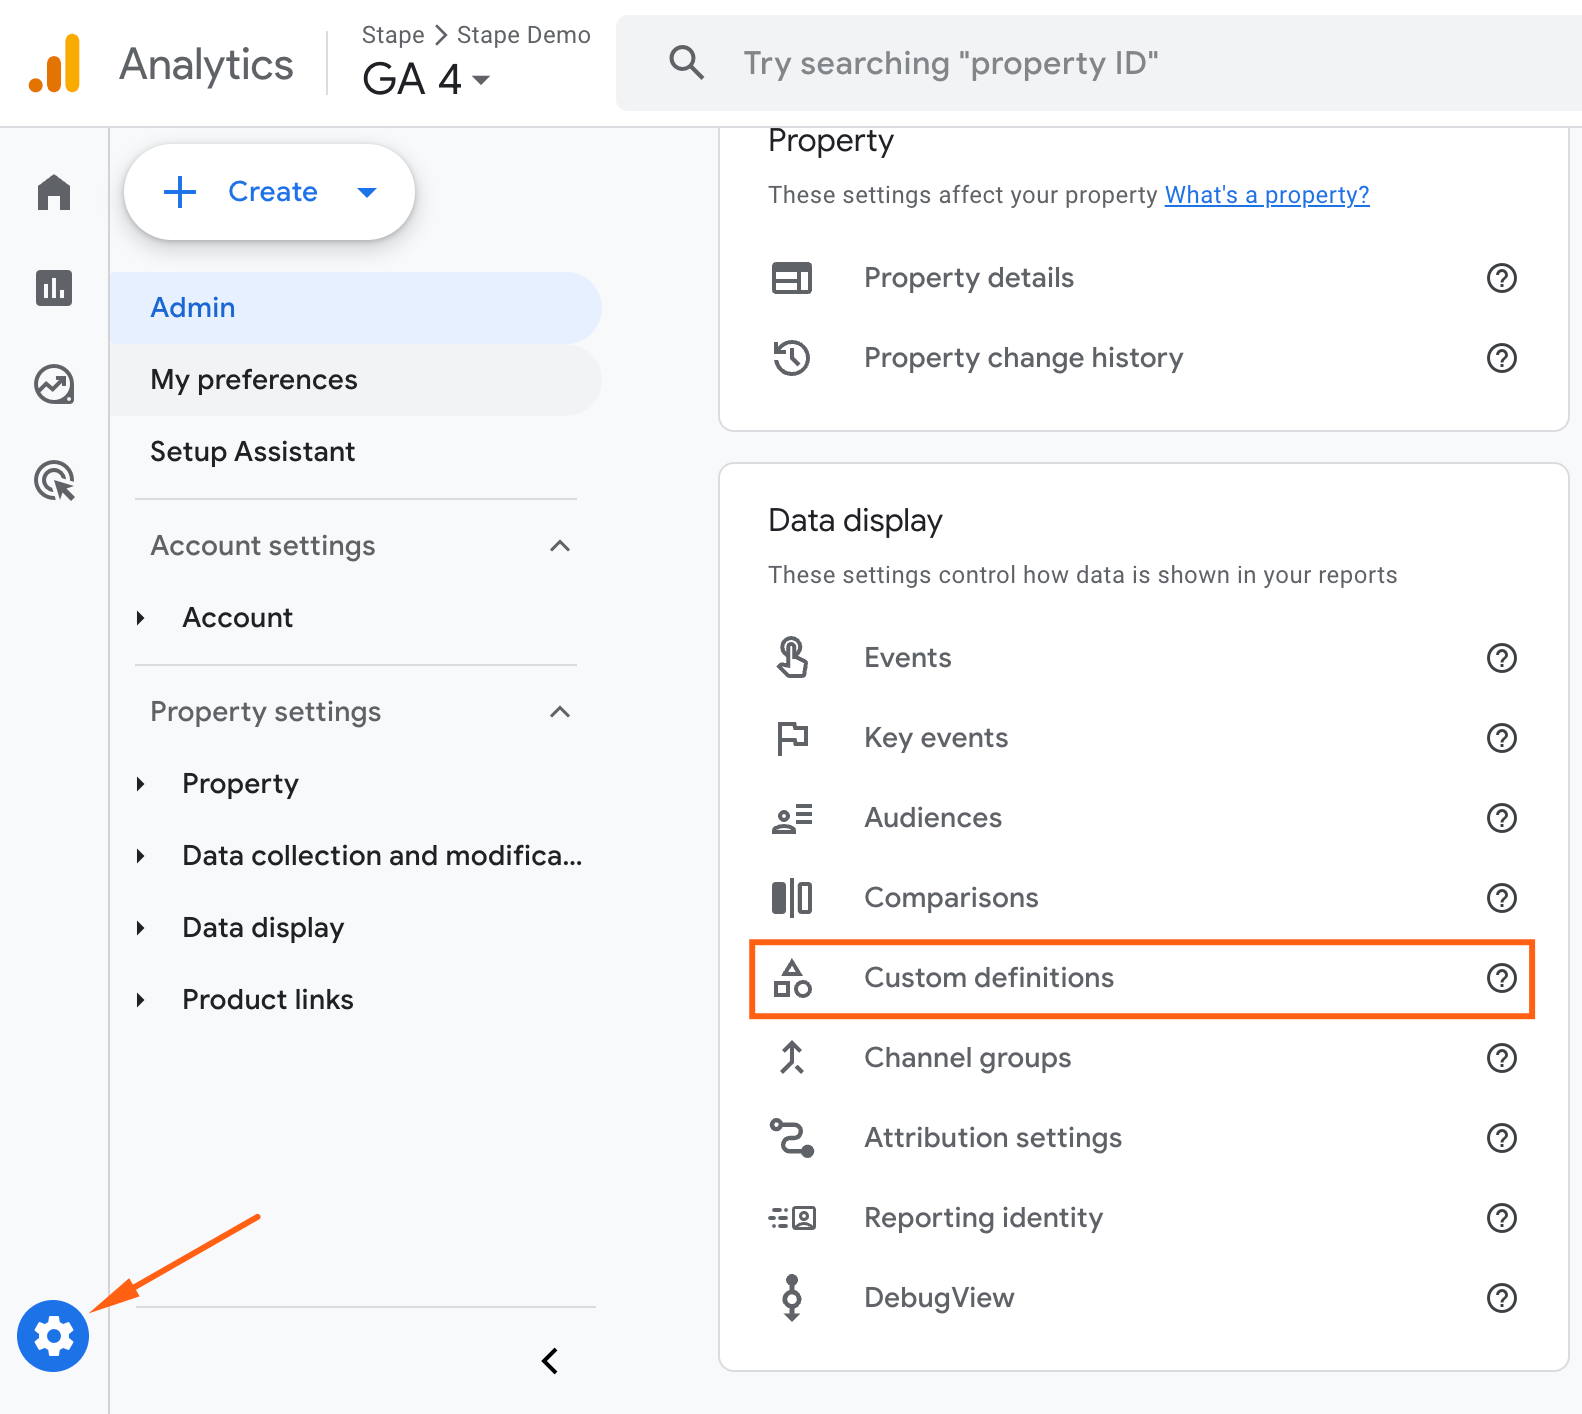Click the Attribution settings path icon
Viewport: 1582px width, 1414px height.
tap(792, 1138)
